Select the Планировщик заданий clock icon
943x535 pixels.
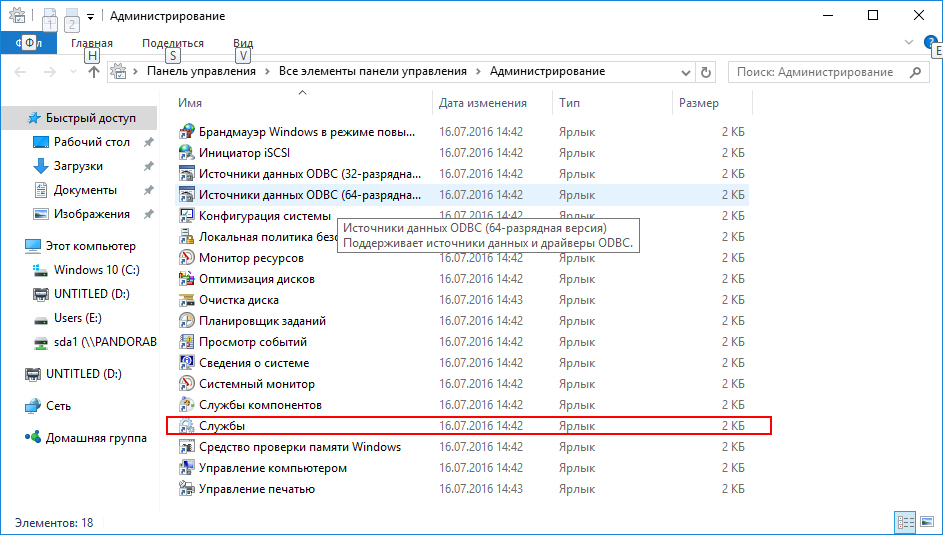click(186, 321)
